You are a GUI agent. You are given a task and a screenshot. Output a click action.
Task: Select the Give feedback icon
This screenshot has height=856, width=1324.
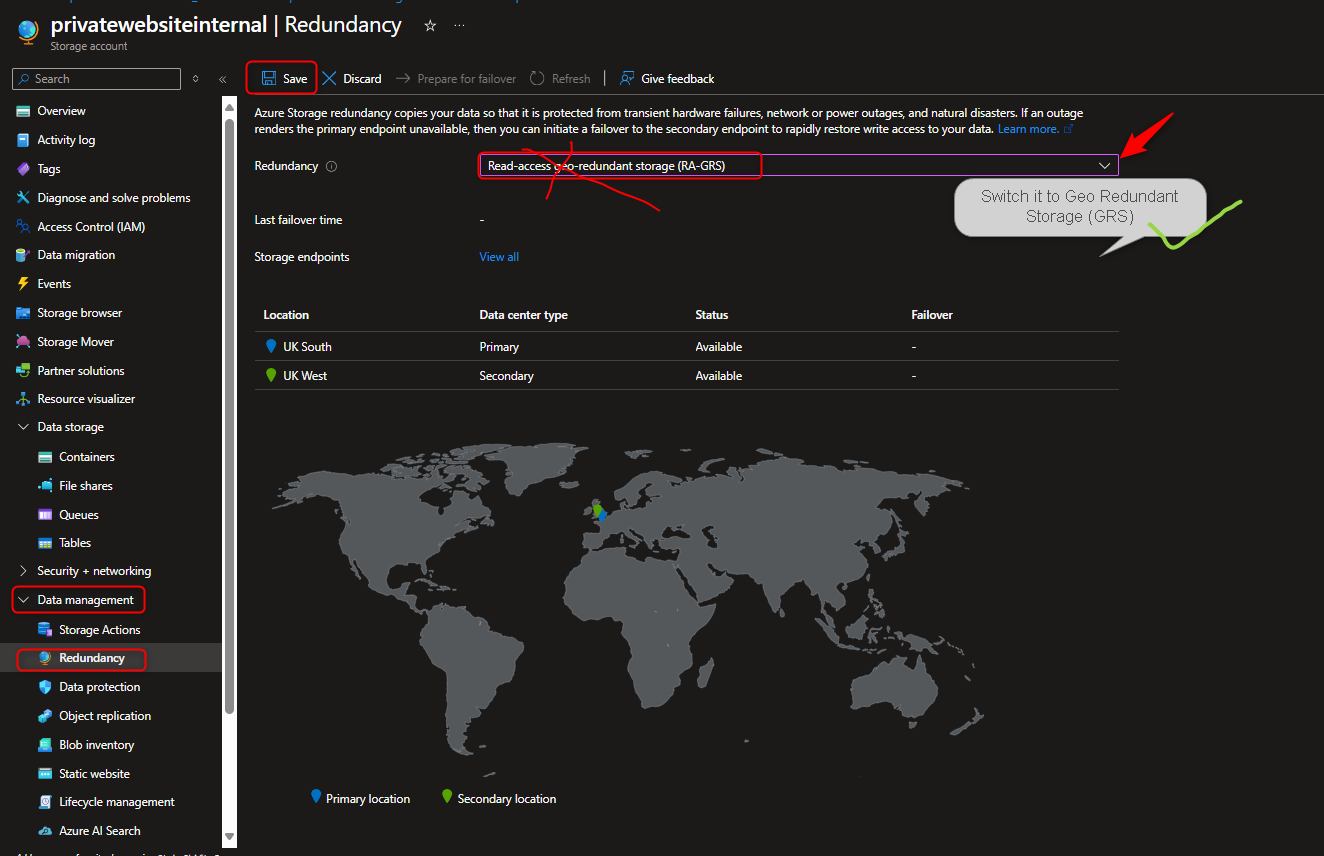(x=627, y=78)
